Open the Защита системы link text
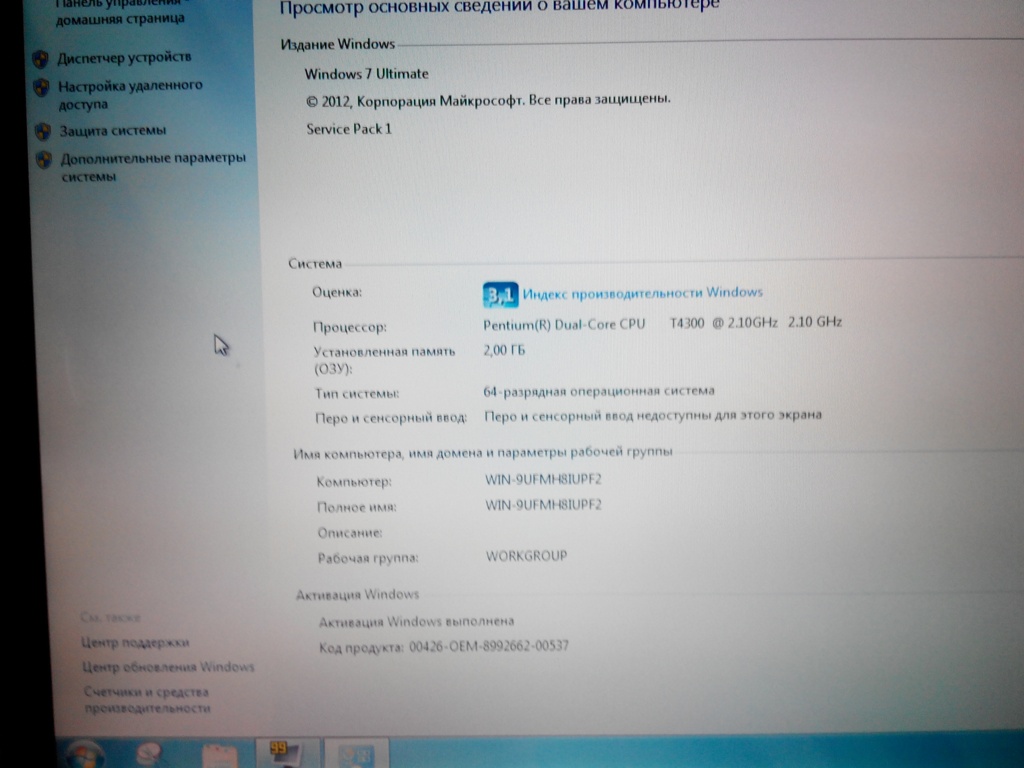The width and height of the screenshot is (1024, 768). (113, 130)
